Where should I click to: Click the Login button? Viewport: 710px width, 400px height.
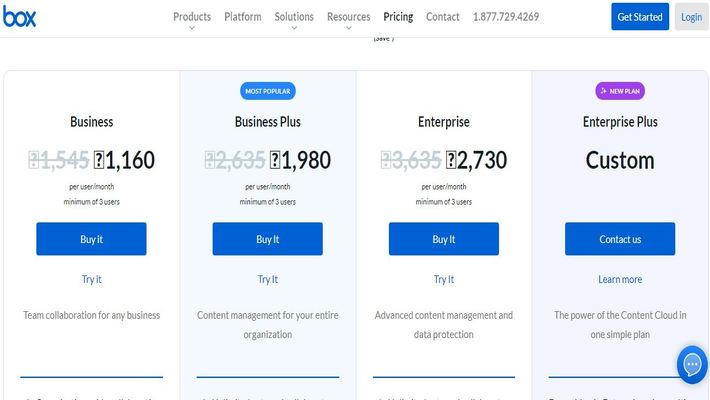tap(691, 17)
